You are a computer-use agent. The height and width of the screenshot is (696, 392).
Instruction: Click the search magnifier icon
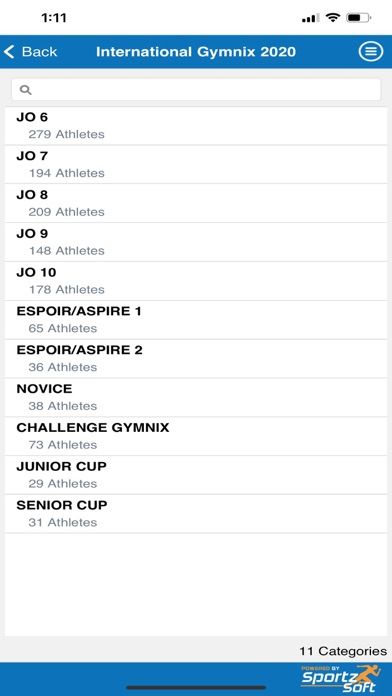26,90
